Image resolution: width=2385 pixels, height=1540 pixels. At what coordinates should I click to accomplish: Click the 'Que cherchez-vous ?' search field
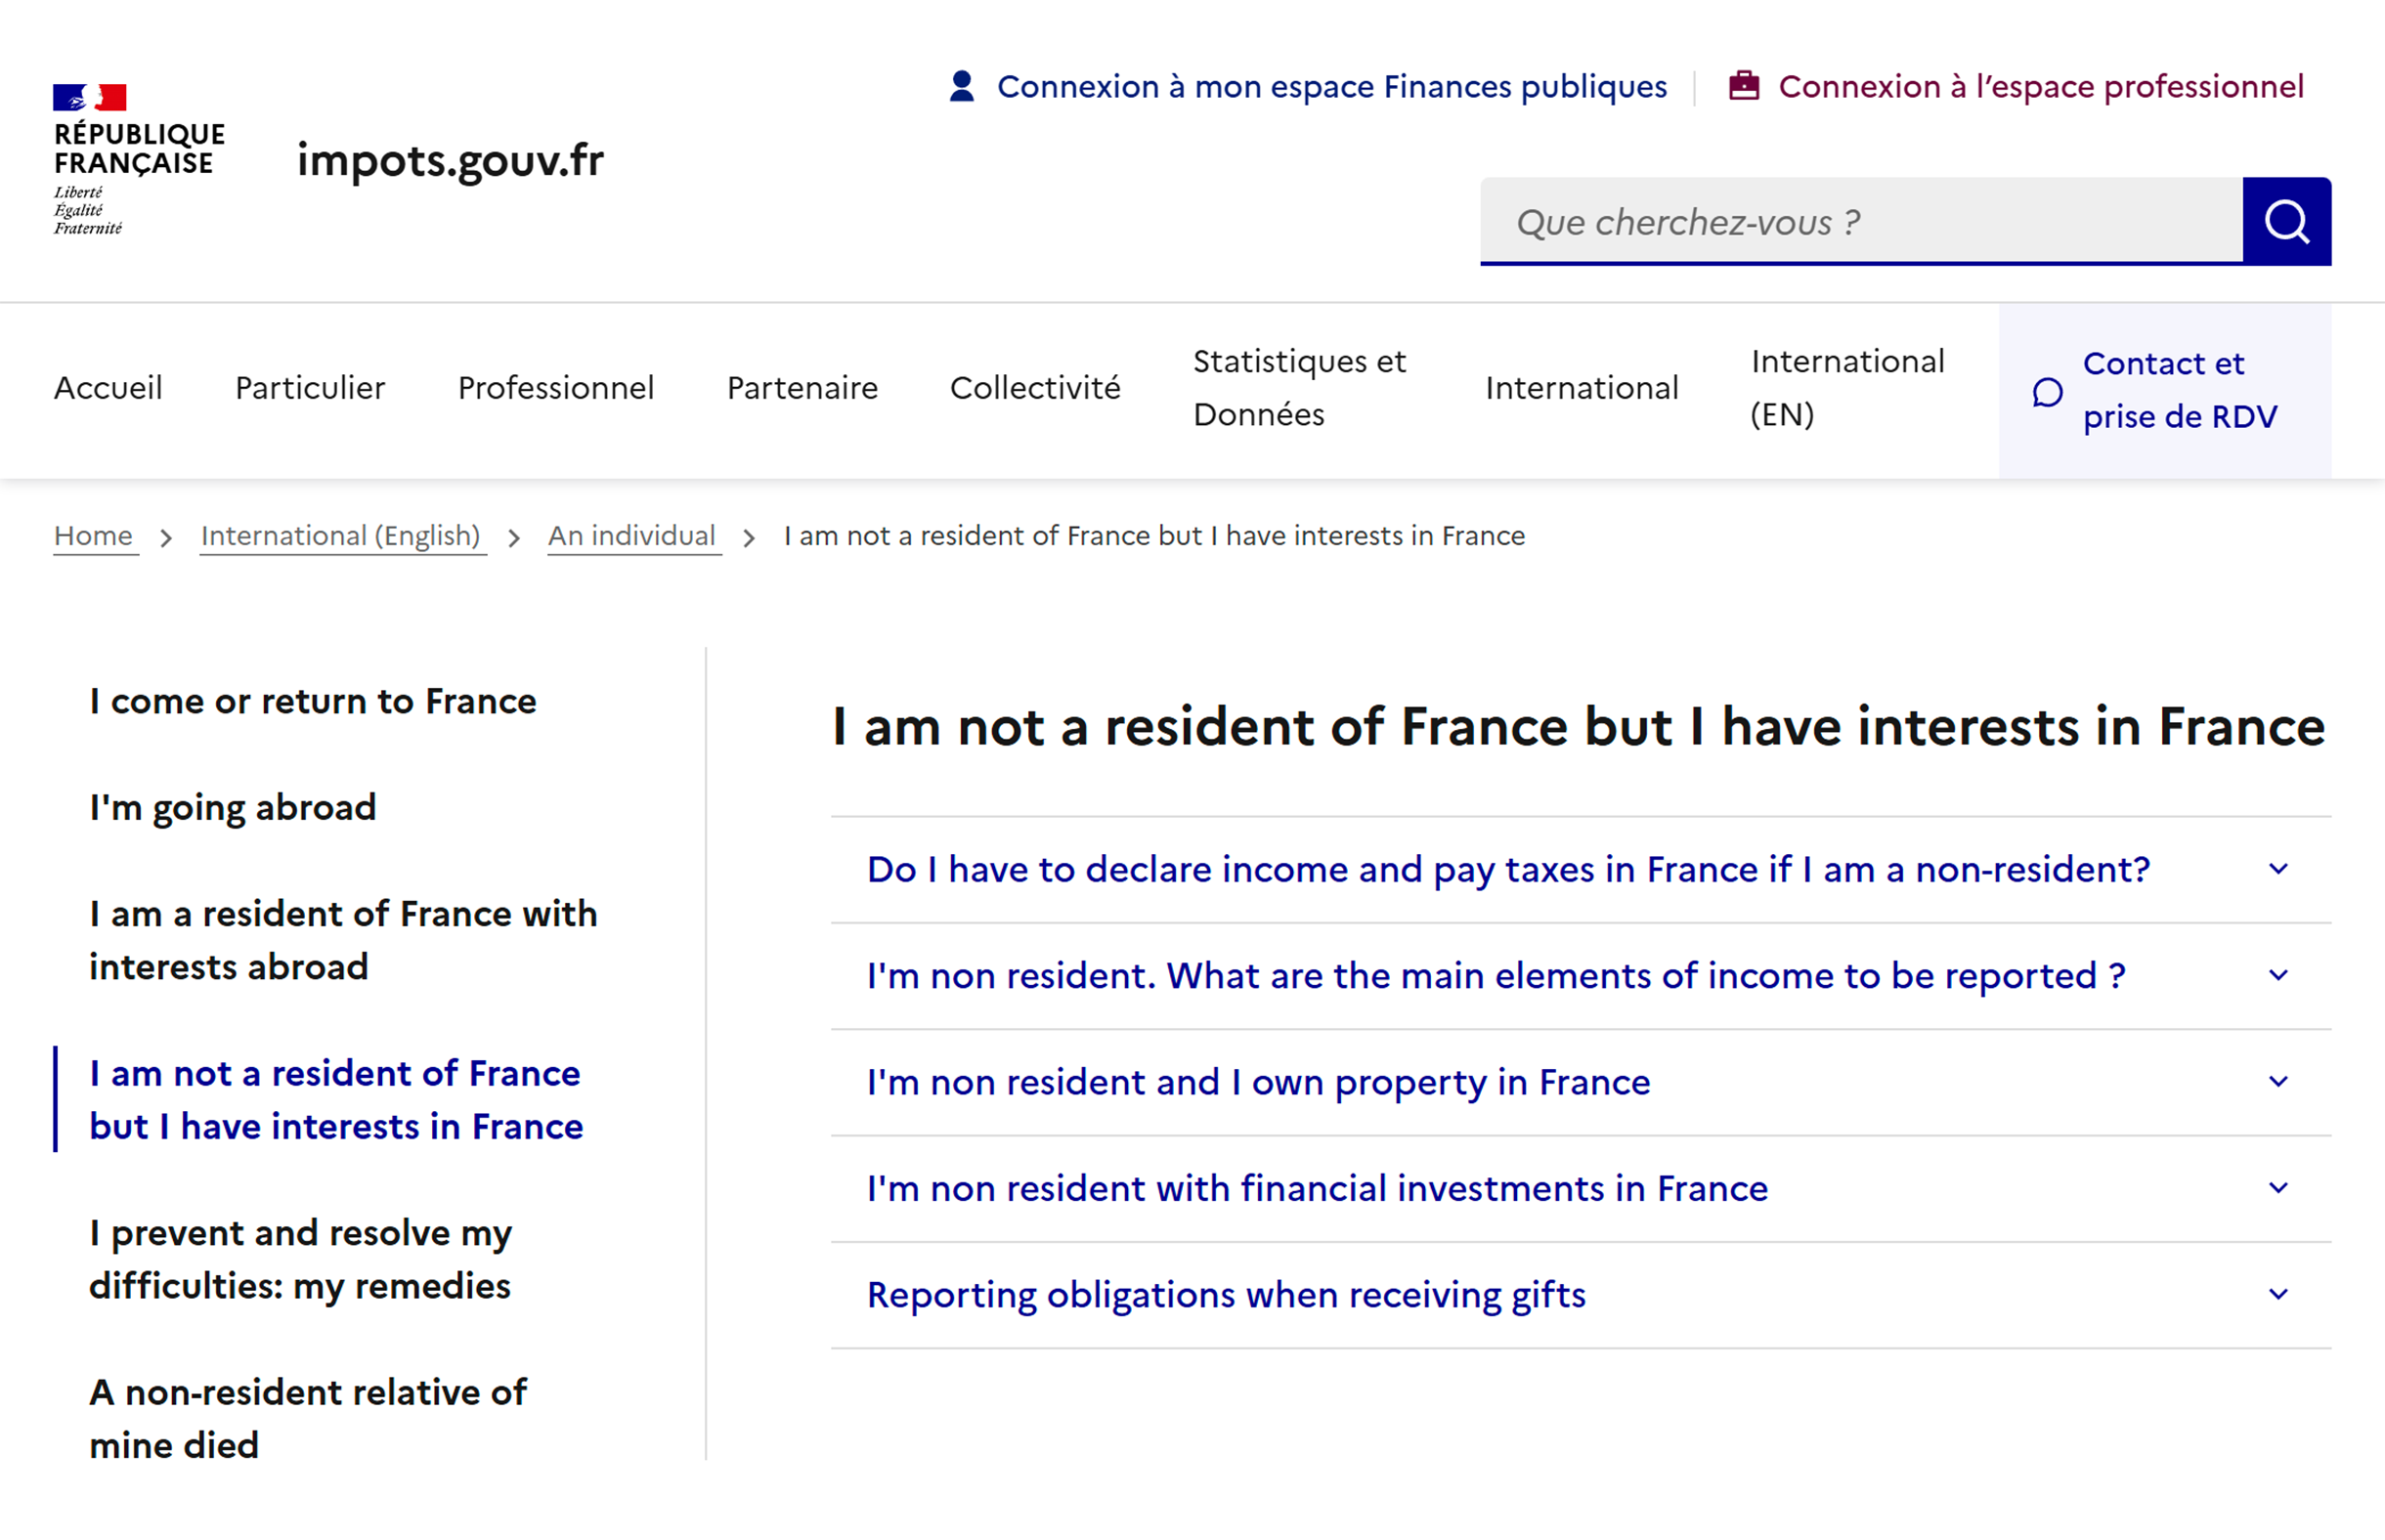[x=1860, y=222]
